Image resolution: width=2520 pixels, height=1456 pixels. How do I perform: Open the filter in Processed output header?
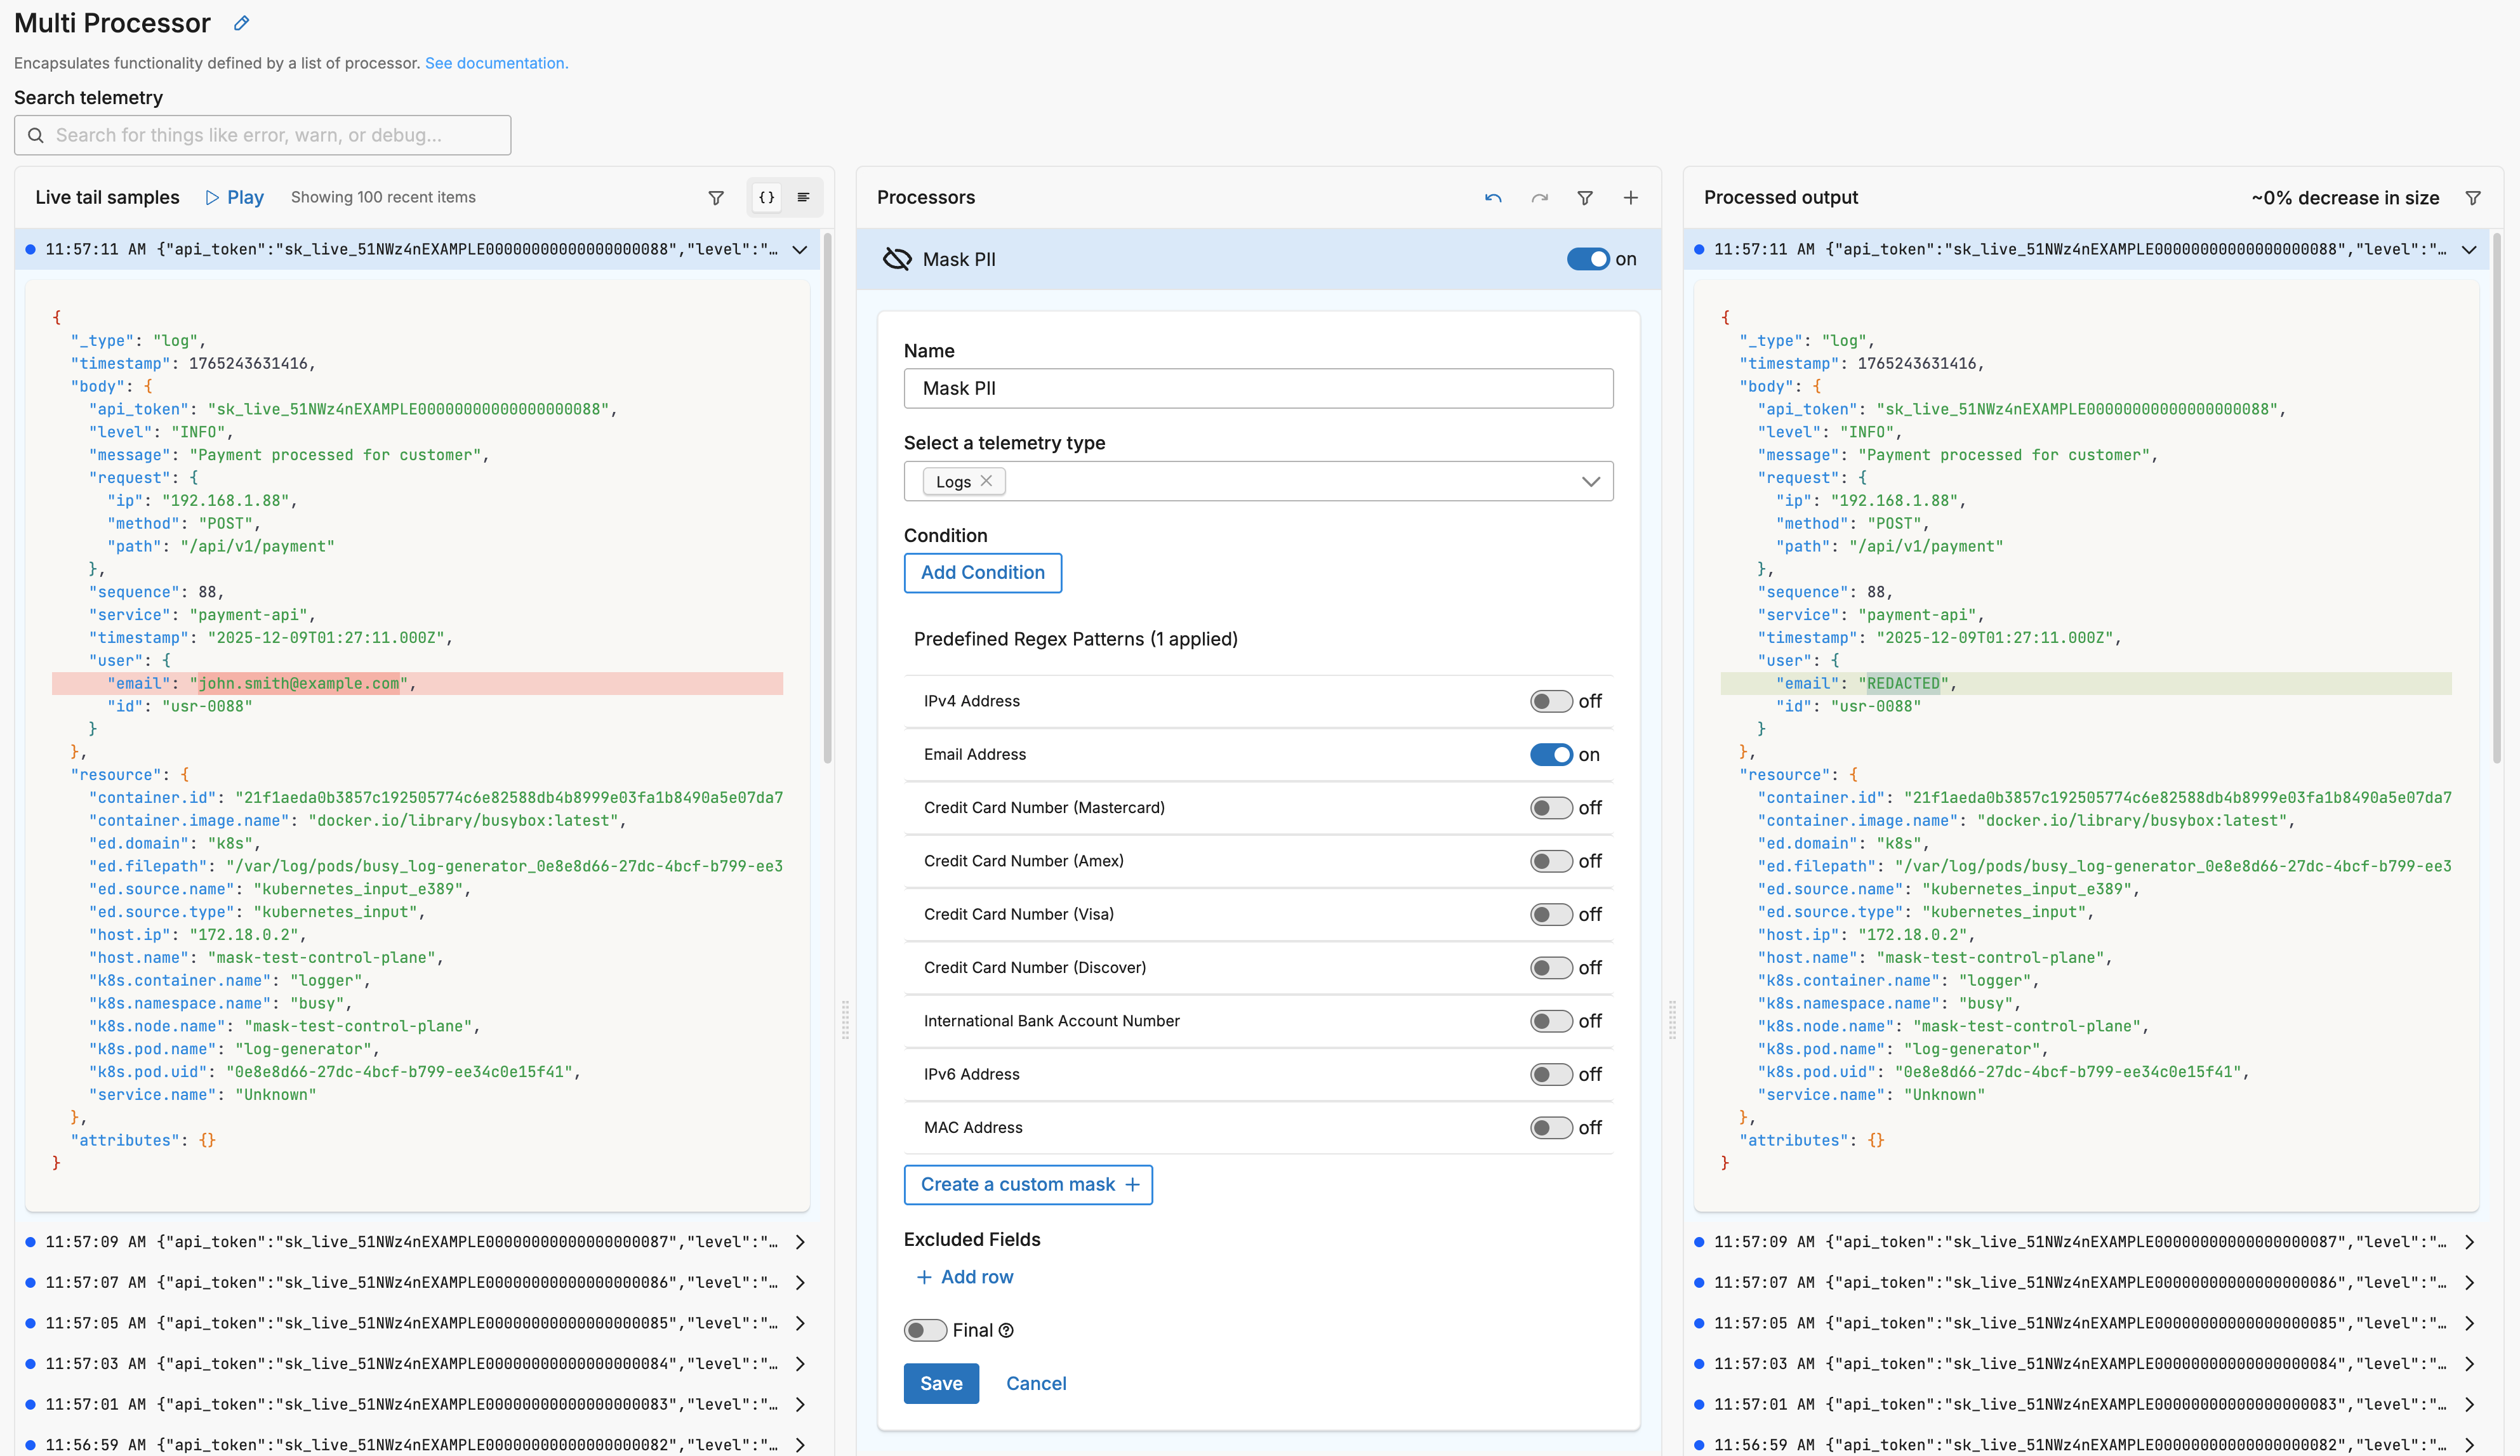pos(2473,198)
